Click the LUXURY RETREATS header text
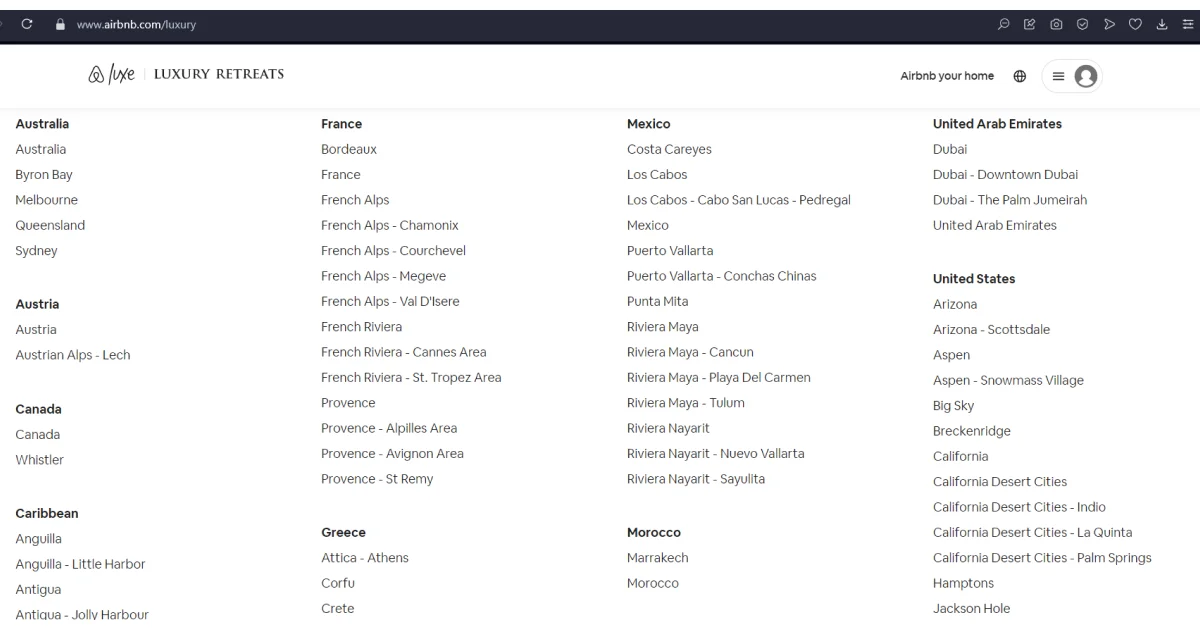Screen dimensions: 1200x630 219,75
